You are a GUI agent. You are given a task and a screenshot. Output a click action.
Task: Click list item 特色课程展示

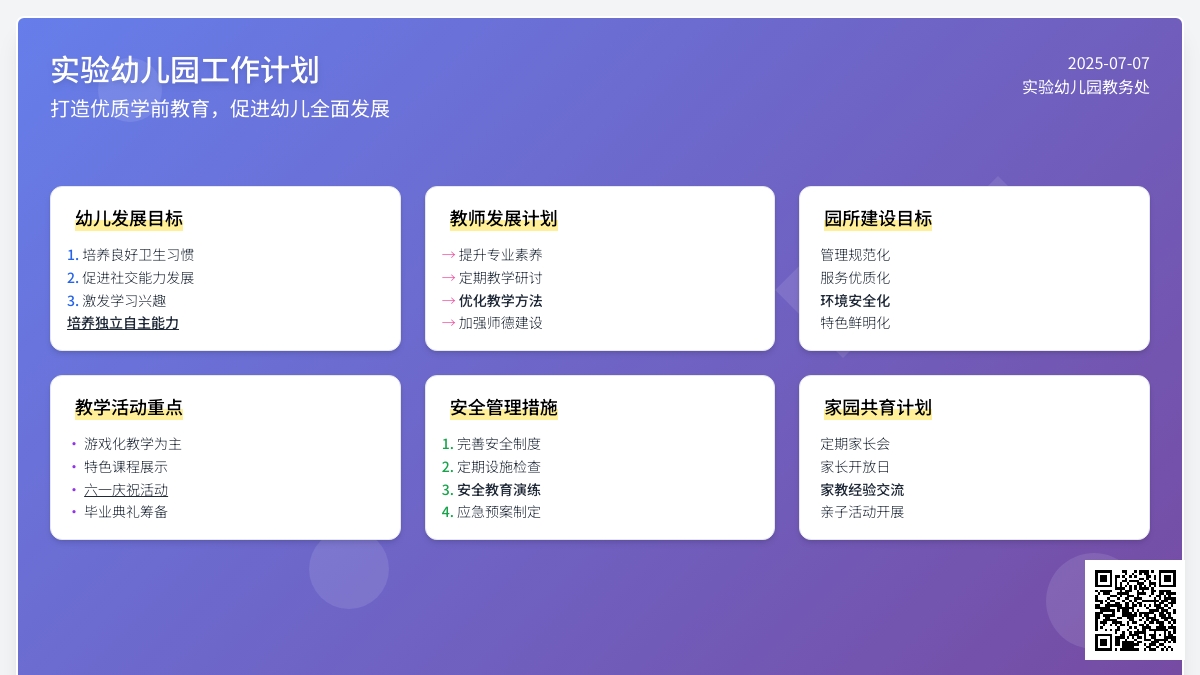(126, 467)
